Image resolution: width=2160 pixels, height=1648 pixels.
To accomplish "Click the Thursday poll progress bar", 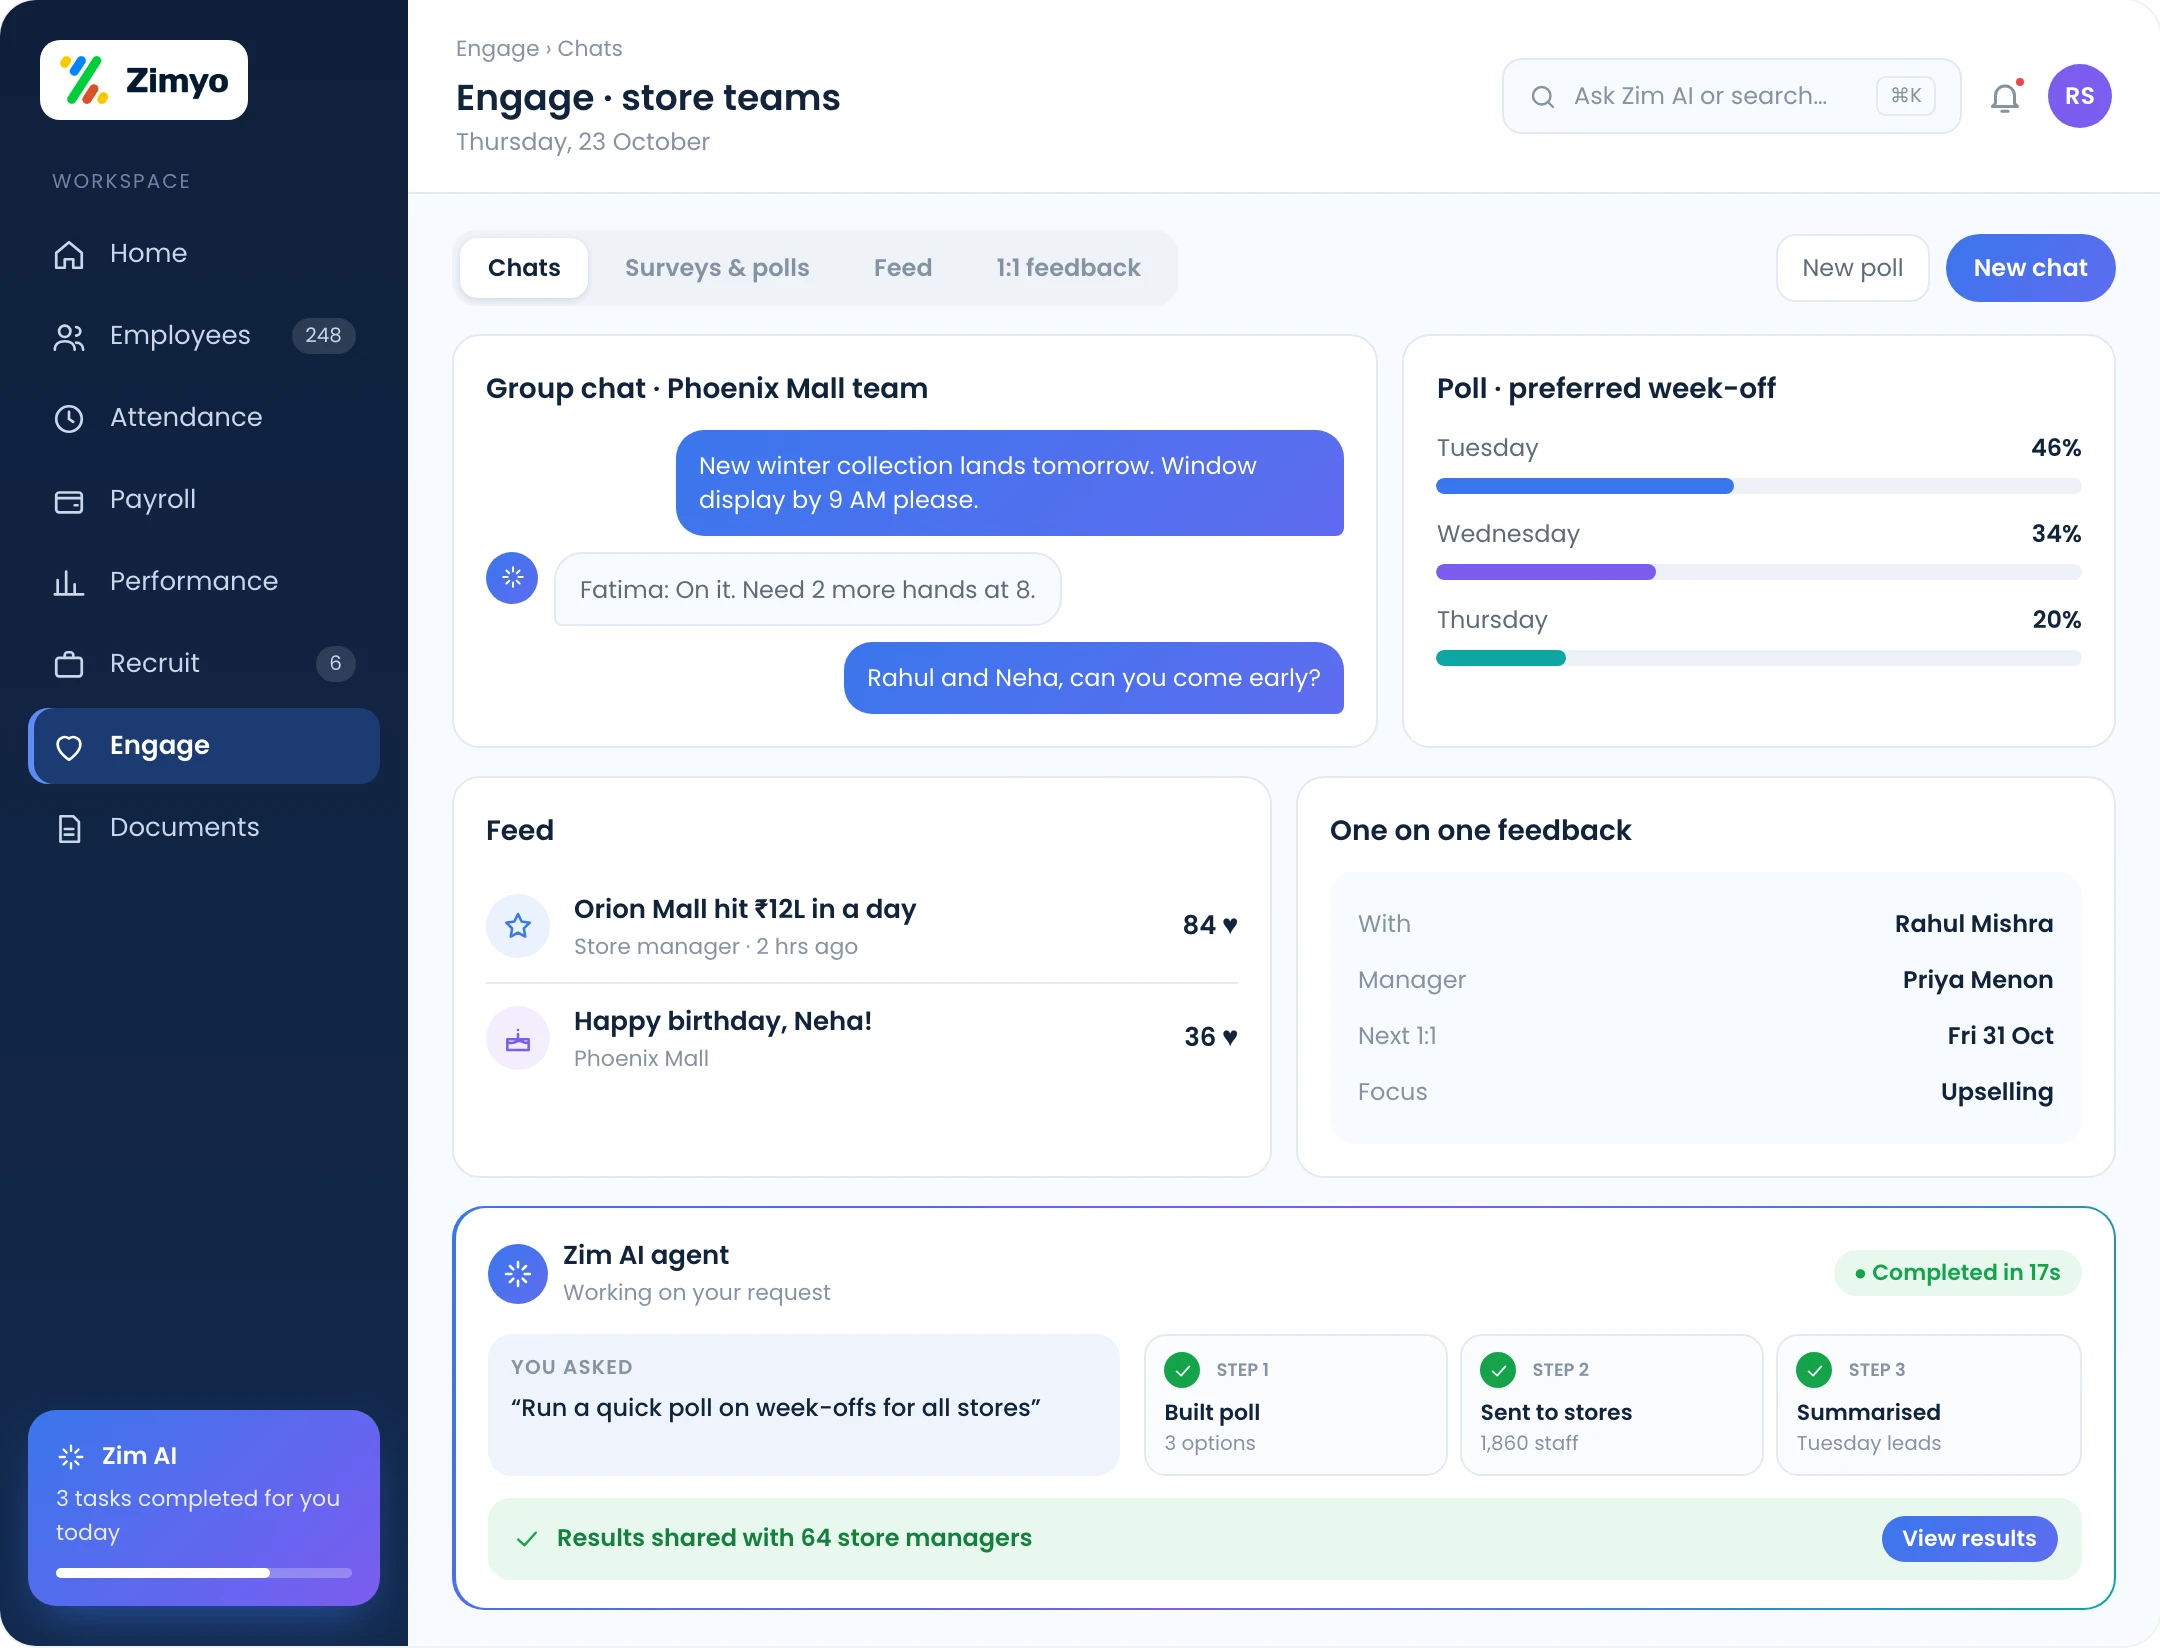I will pos(1759,658).
